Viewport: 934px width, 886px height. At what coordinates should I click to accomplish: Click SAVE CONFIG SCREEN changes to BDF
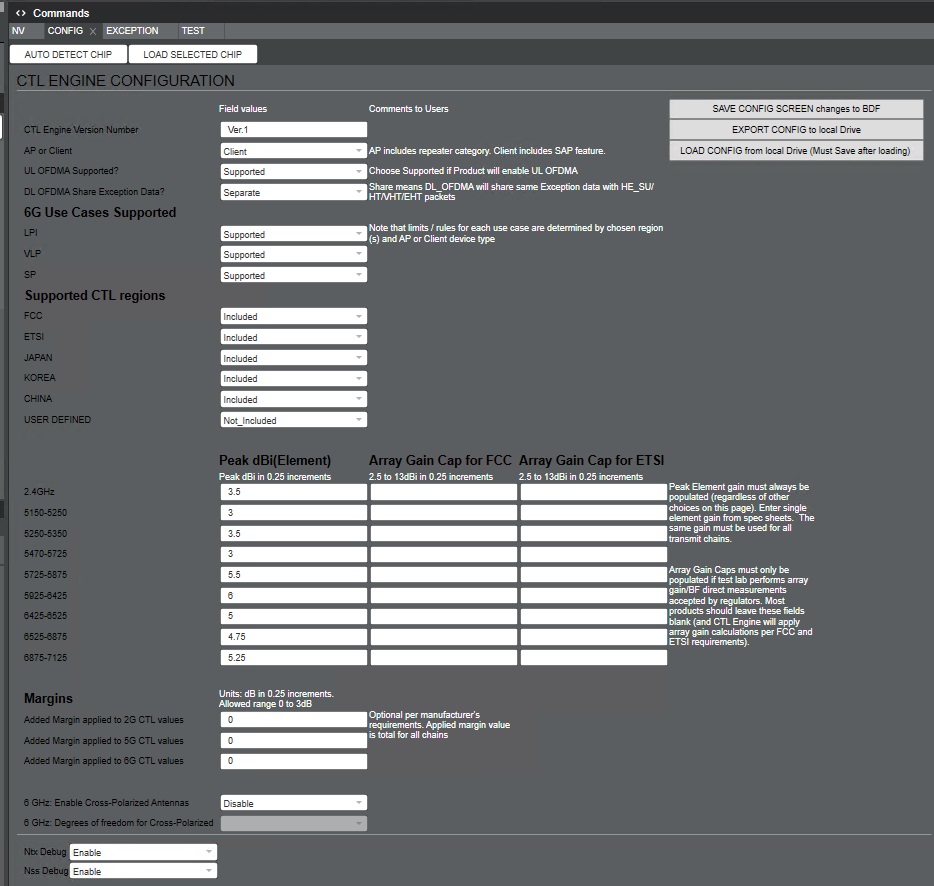[x=795, y=108]
